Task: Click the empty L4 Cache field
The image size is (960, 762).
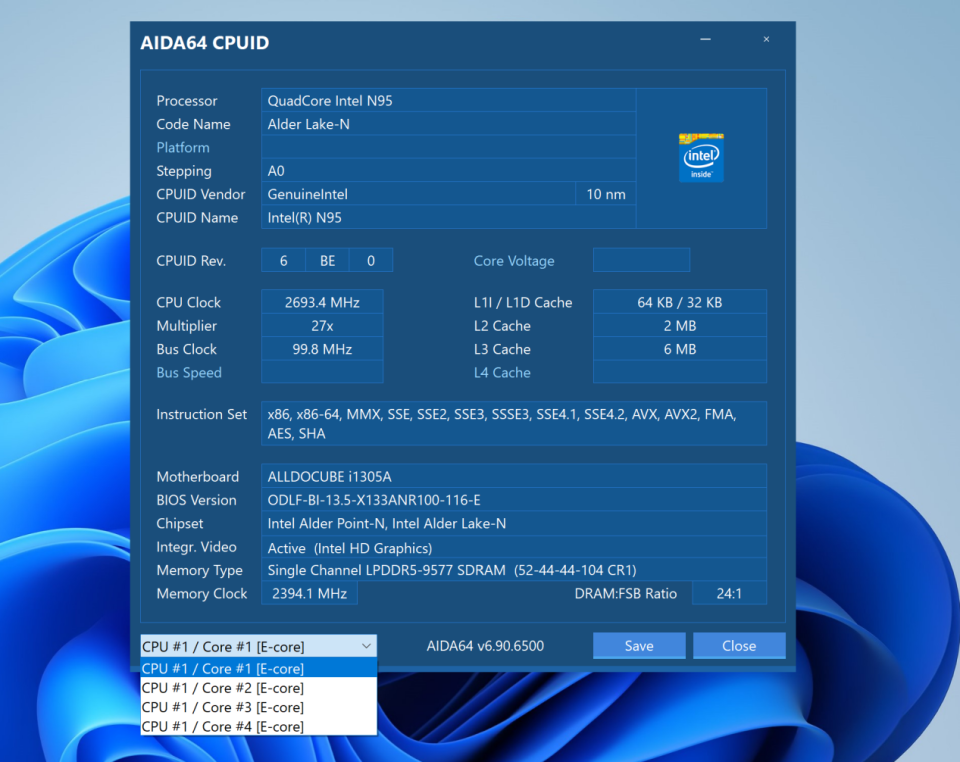Action: [x=680, y=372]
